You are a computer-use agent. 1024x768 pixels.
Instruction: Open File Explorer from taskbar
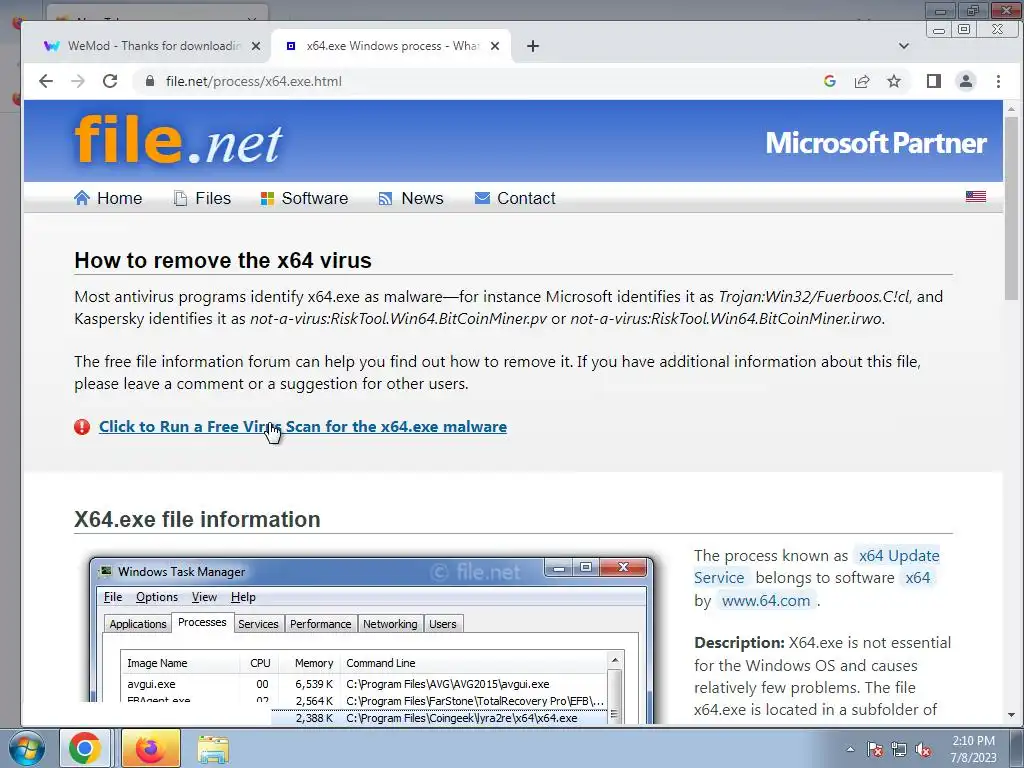pyautogui.click(x=213, y=749)
